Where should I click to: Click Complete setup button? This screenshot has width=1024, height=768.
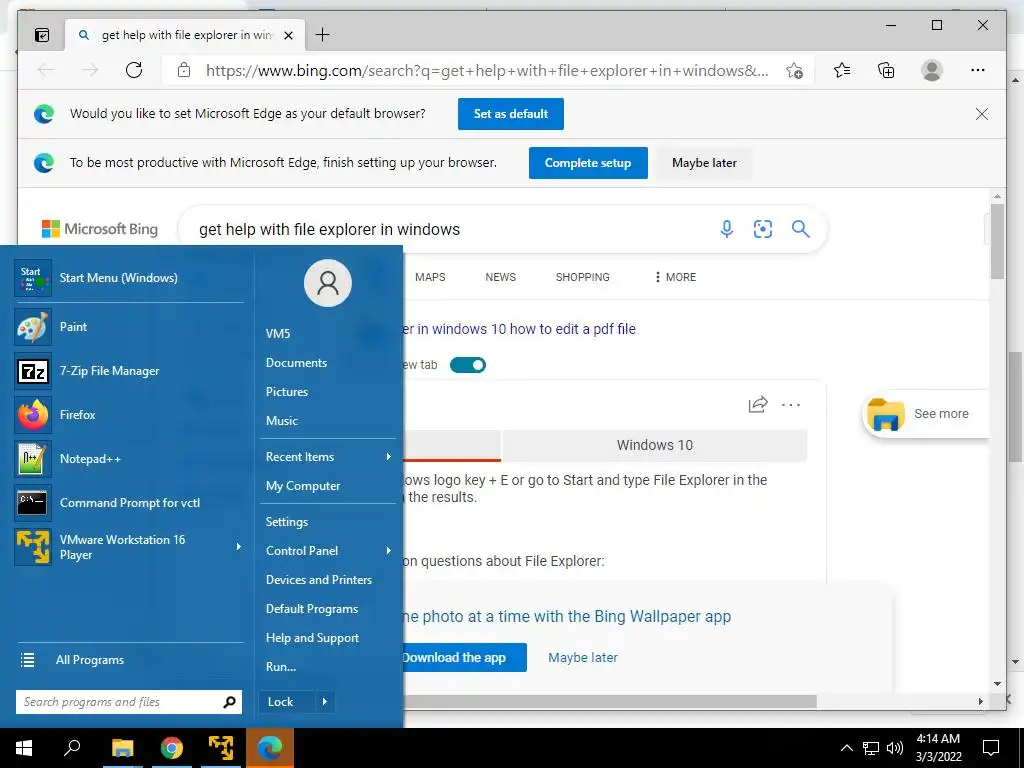click(588, 163)
